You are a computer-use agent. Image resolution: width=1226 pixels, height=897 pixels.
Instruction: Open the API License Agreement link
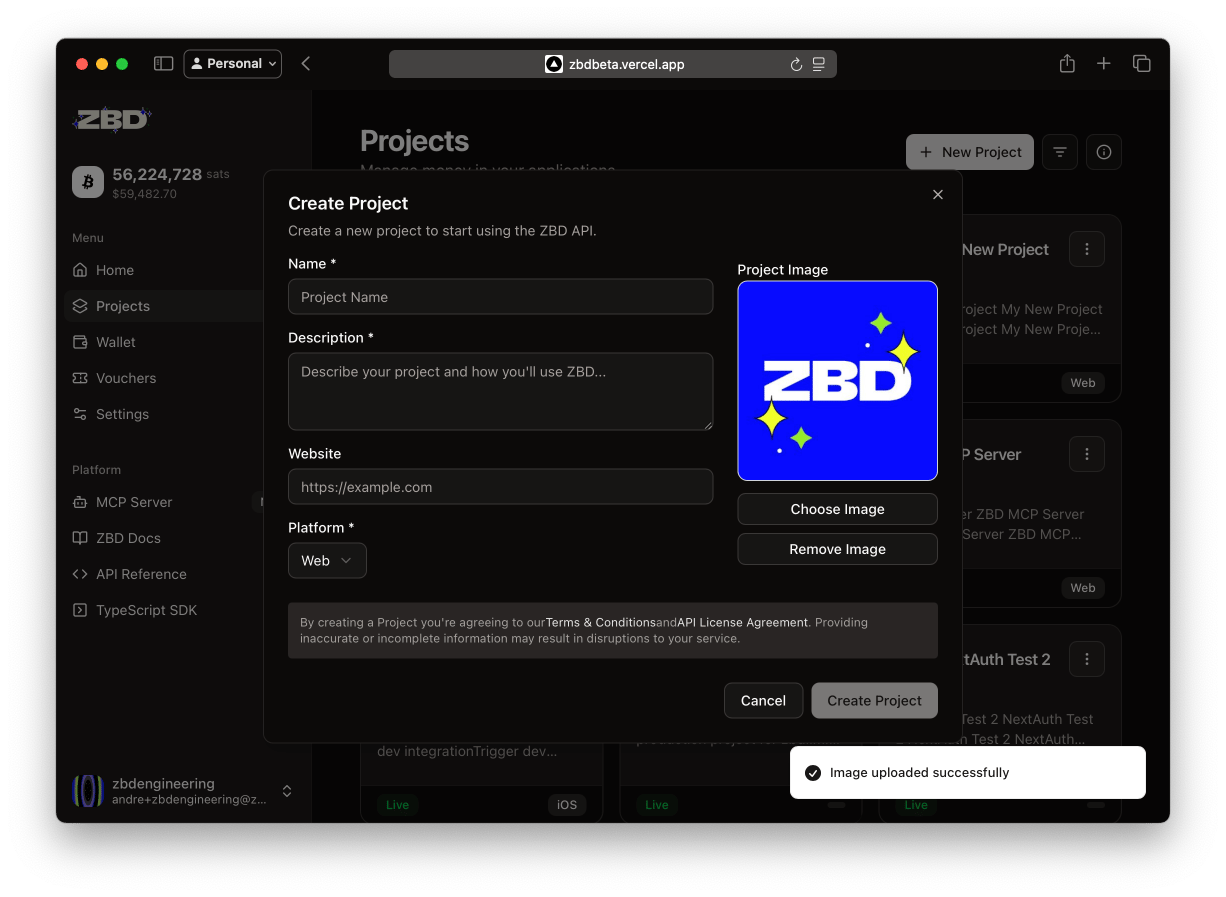pos(742,622)
